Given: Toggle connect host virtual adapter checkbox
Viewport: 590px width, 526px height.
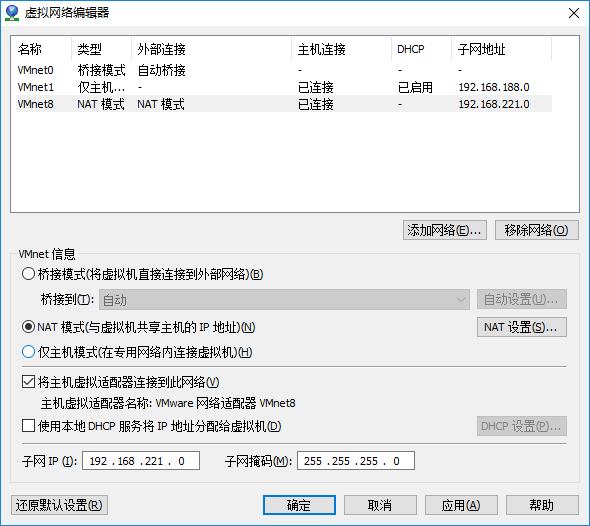Looking at the screenshot, I should click(x=28, y=382).
